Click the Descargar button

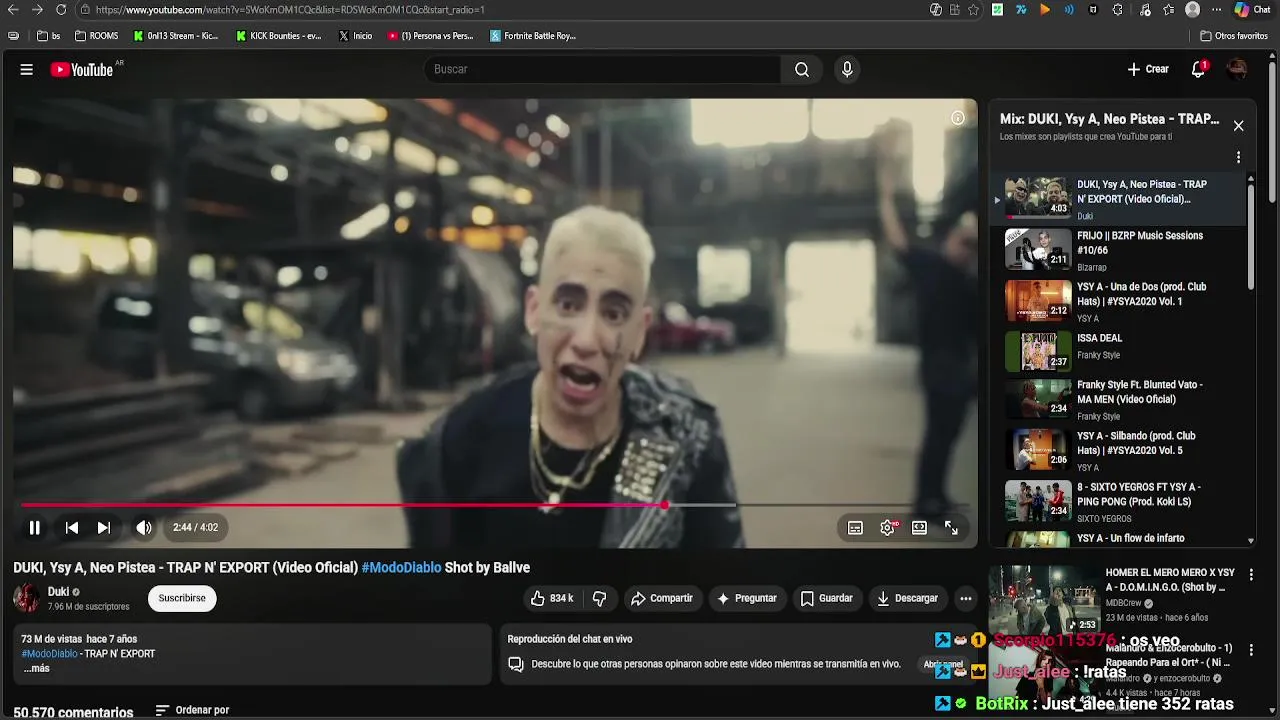point(907,598)
